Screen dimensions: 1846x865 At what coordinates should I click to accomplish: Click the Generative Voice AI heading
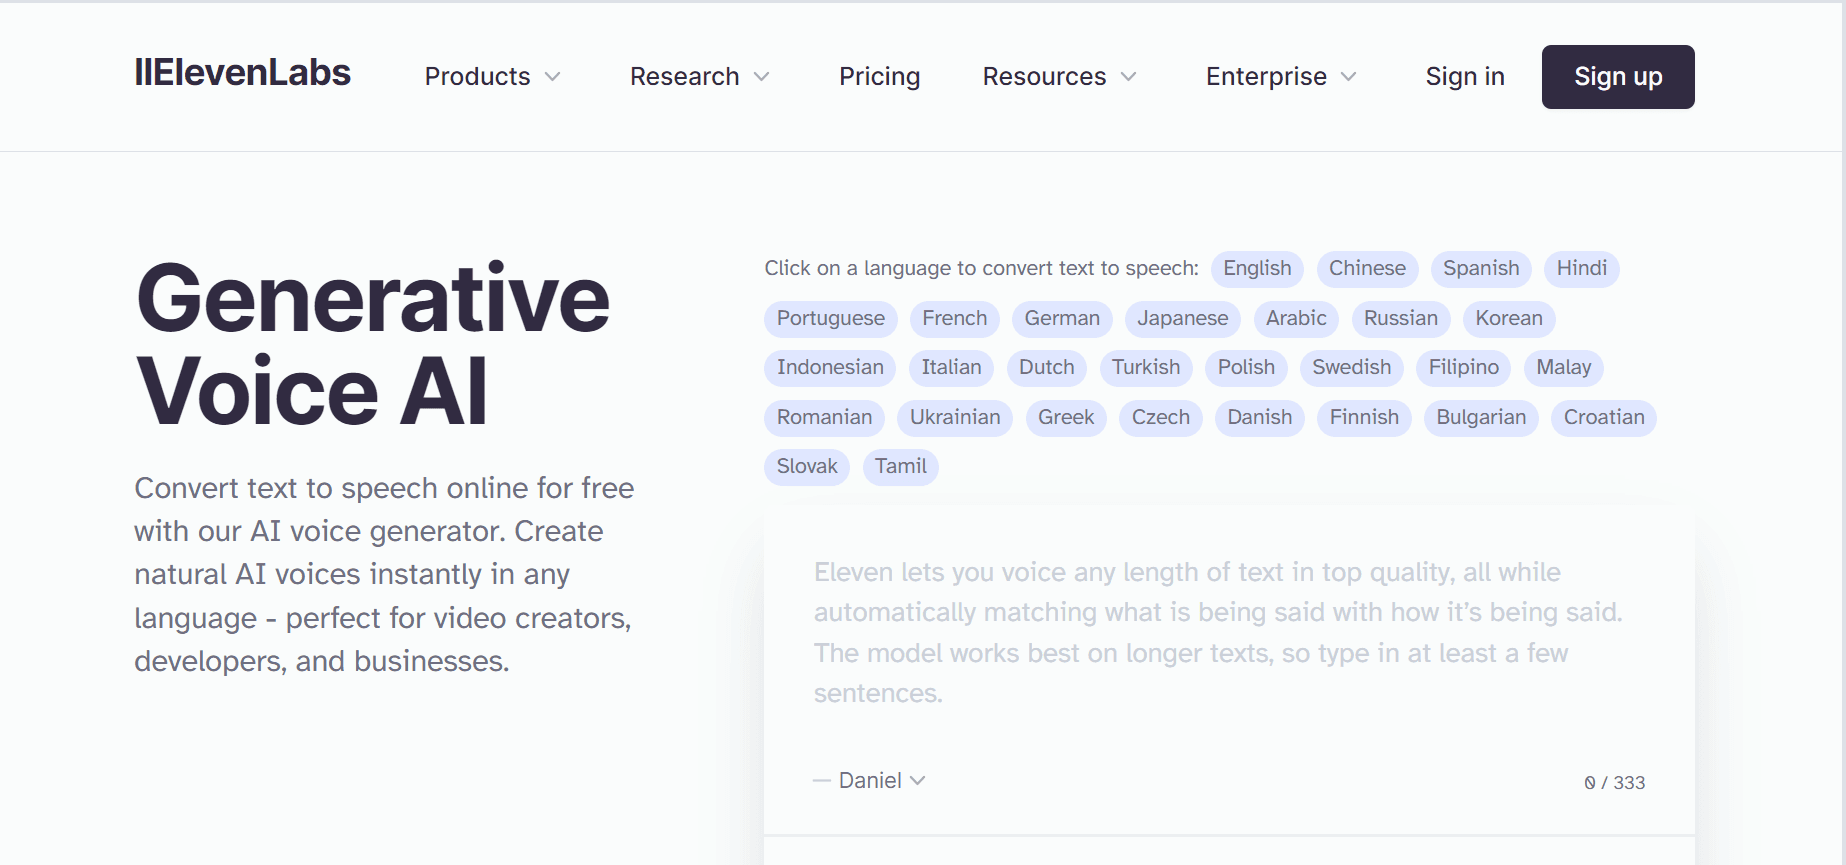[373, 343]
